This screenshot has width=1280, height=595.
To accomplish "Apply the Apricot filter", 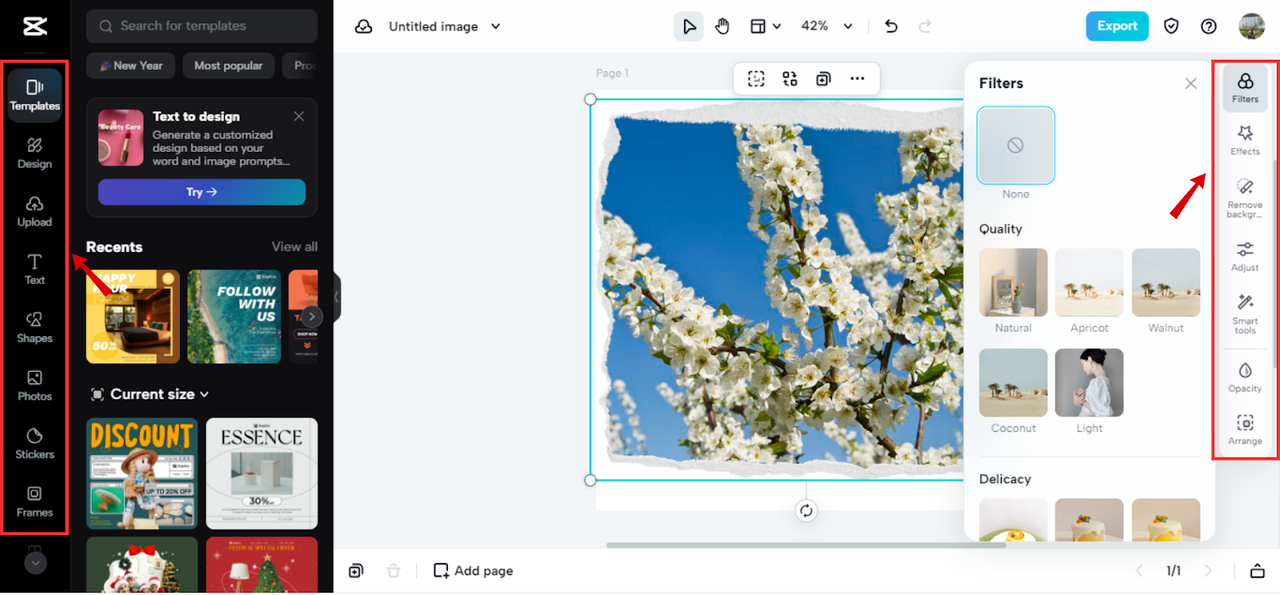I will [x=1089, y=283].
